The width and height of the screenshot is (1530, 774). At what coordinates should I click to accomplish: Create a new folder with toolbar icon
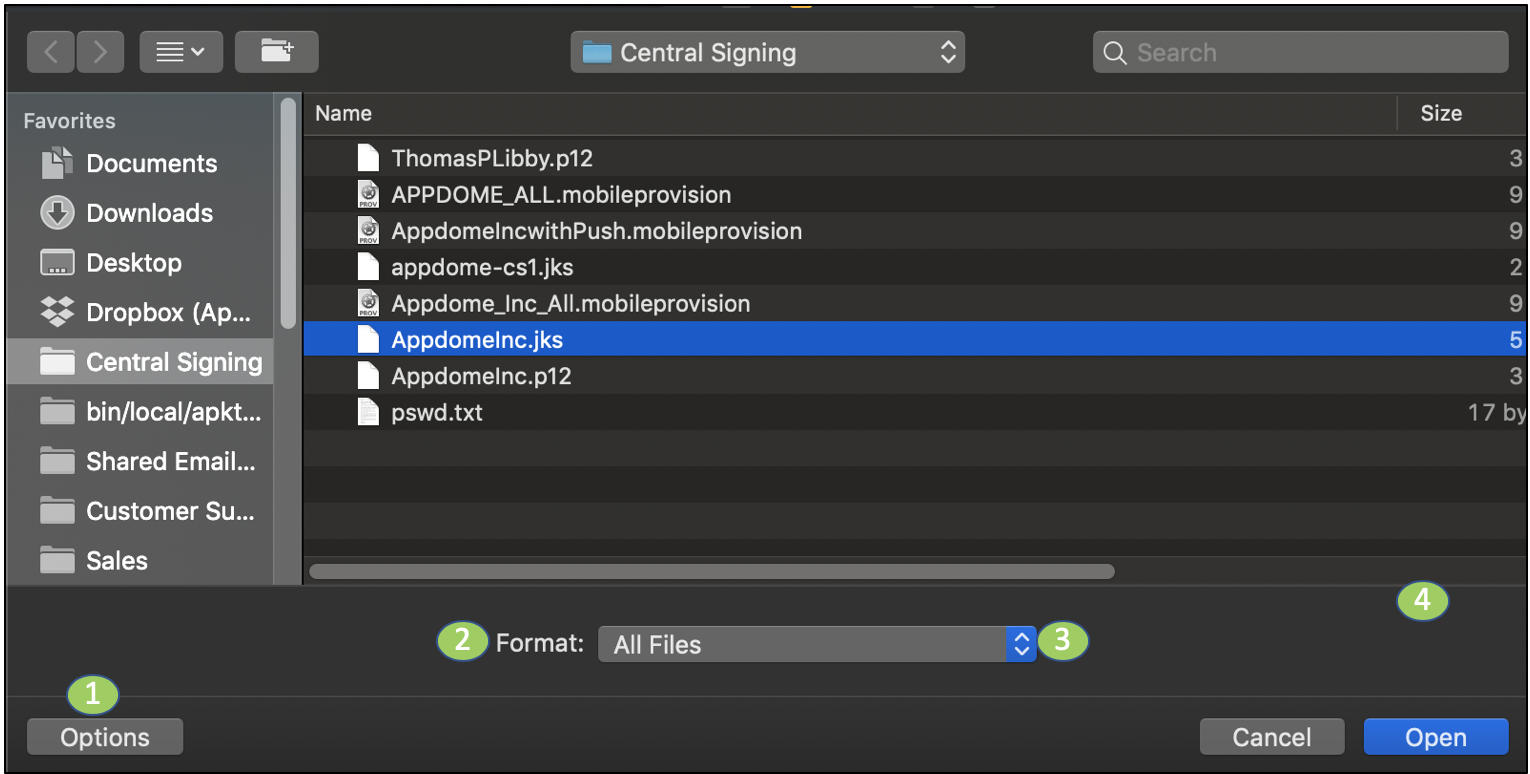pyautogui.click(x=277, y=52)
